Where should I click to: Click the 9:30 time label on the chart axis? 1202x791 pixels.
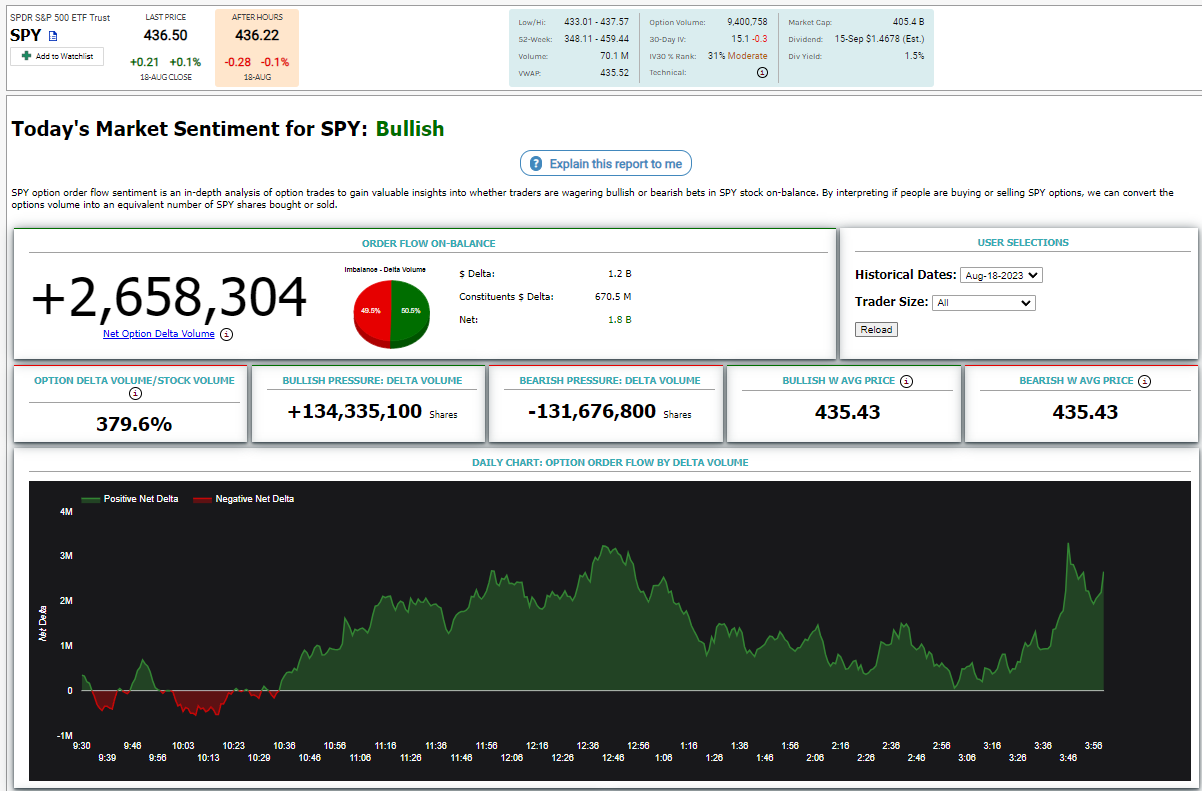(x=82, y=746)
